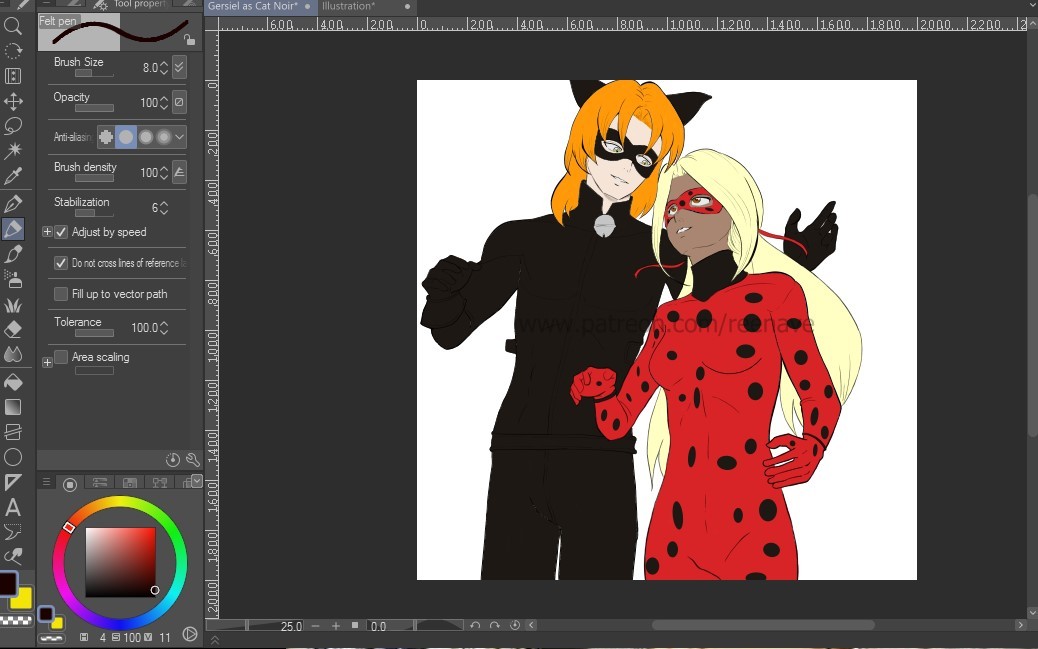Open color panel tabs overflow dropdown
The image size is (1038, 649).
[197, 481]
